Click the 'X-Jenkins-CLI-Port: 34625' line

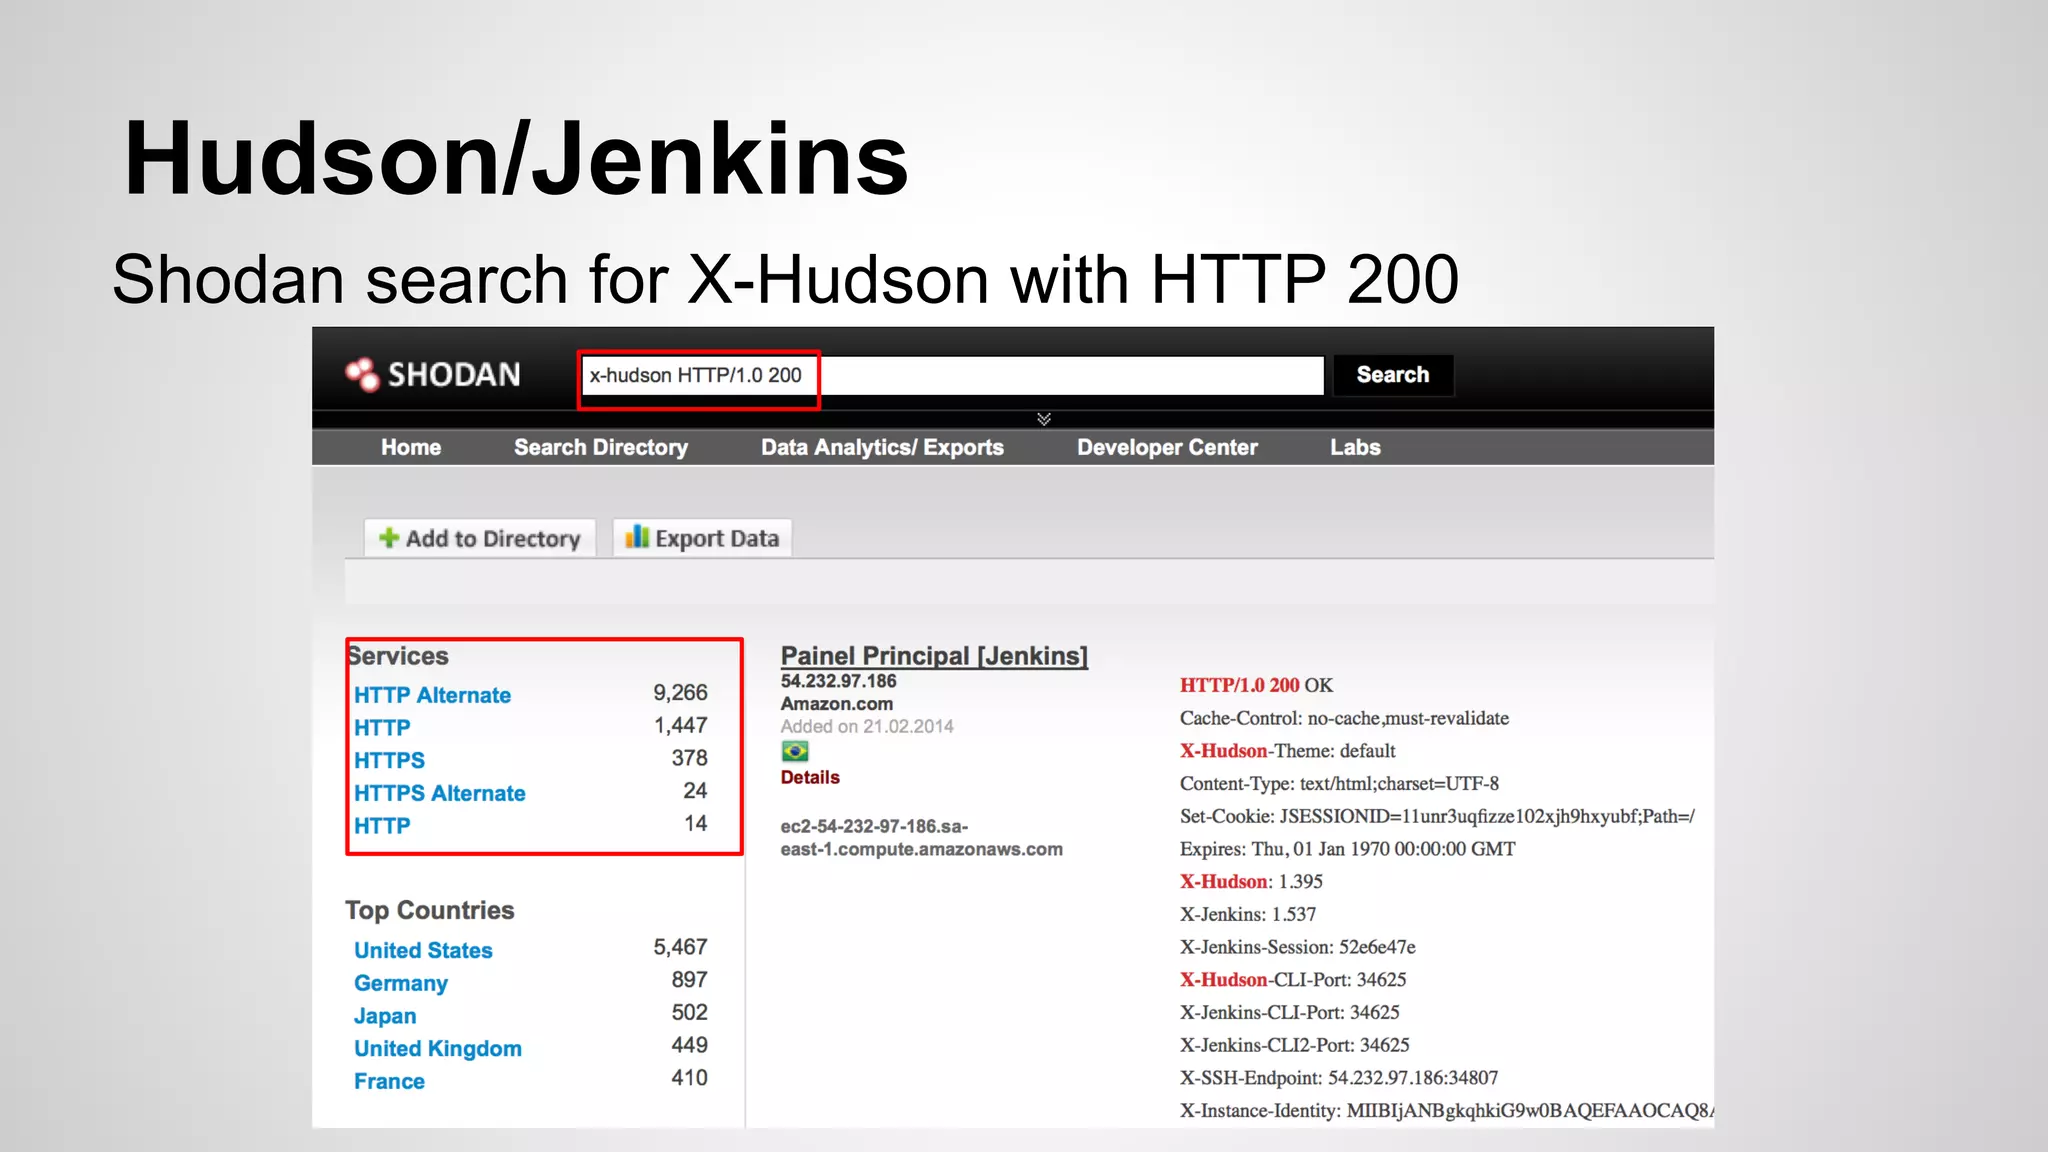coord(1290,1012)
